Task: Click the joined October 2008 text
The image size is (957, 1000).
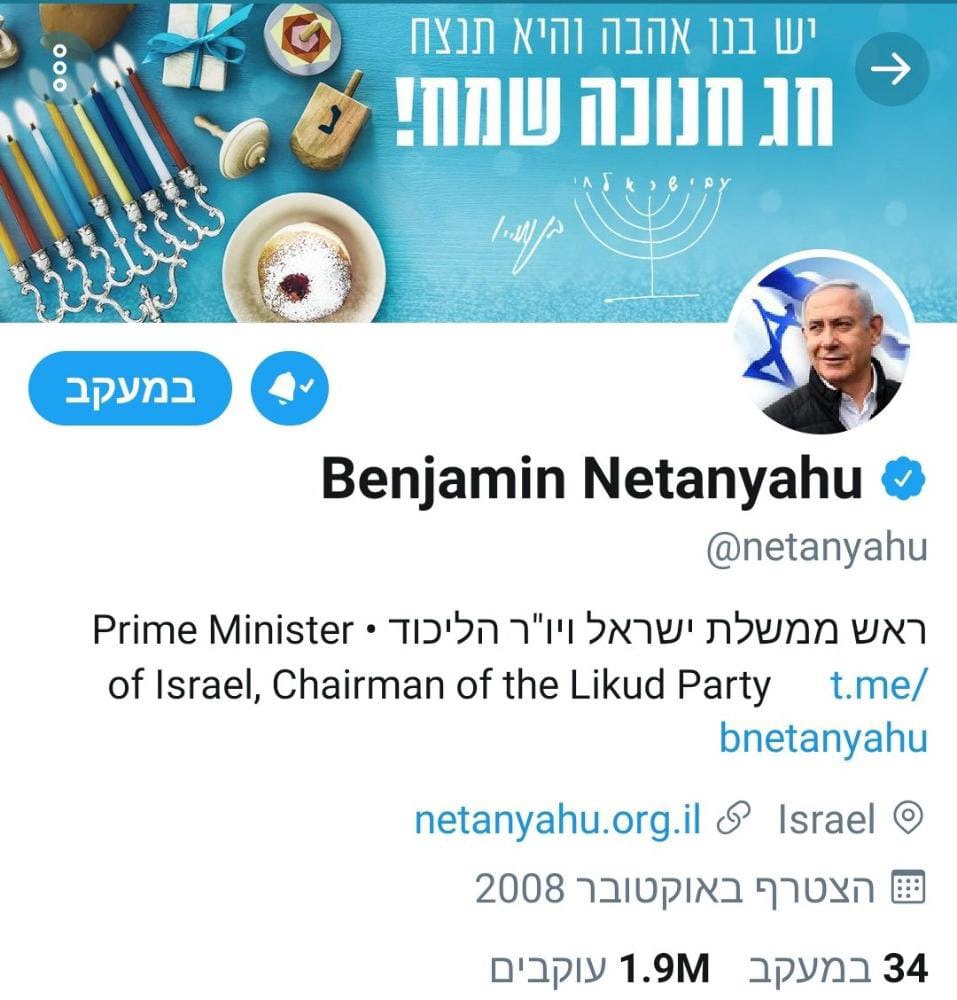Action: (x=675, y=888)
